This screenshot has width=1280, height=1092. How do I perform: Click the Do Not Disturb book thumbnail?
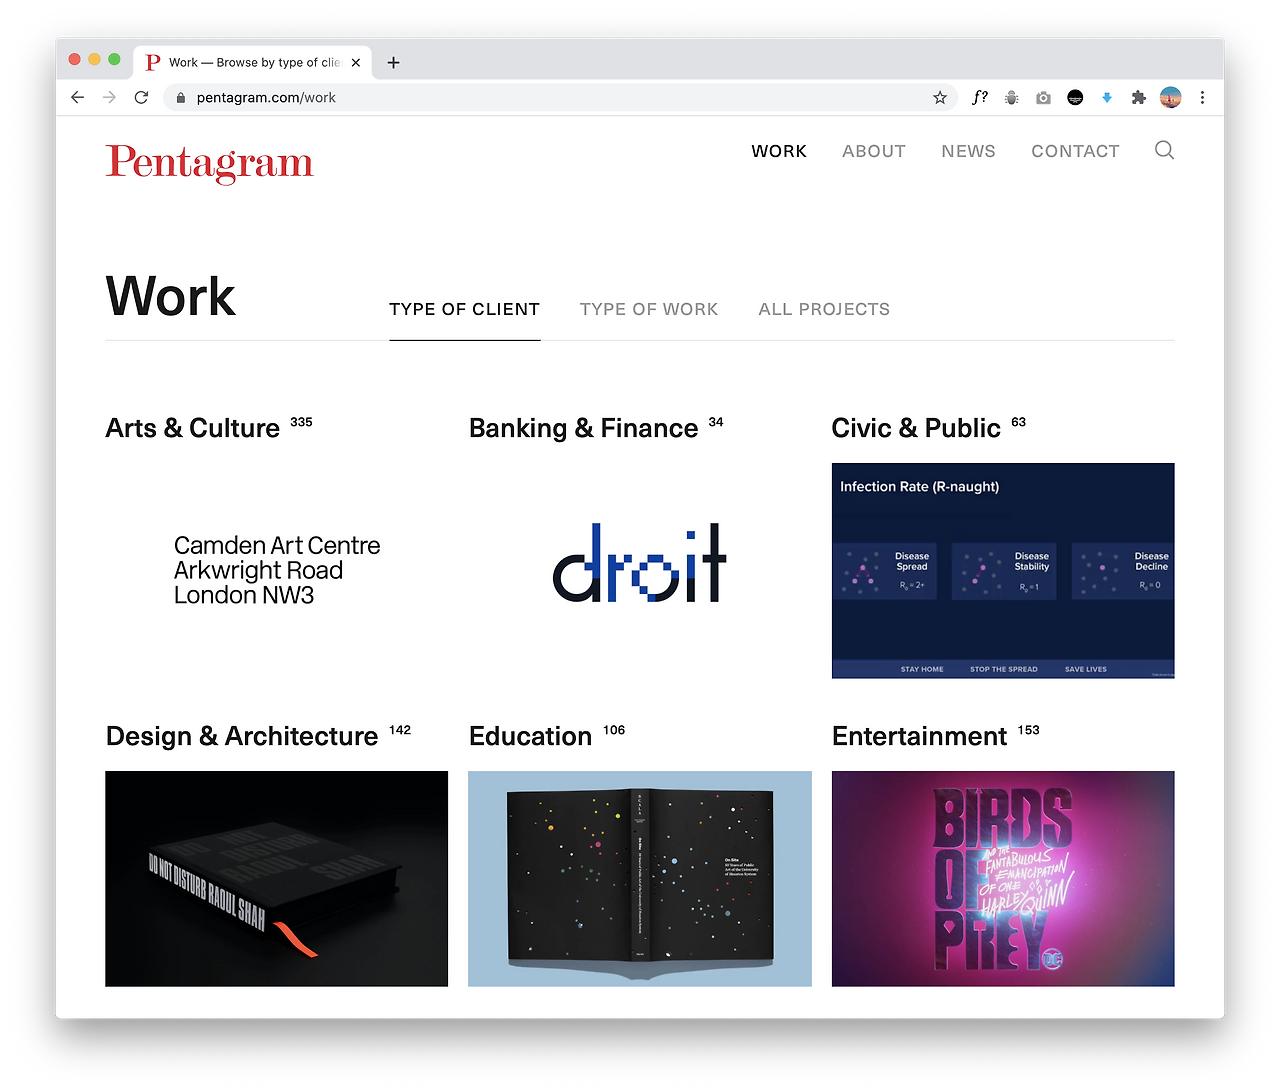[277, 879]
